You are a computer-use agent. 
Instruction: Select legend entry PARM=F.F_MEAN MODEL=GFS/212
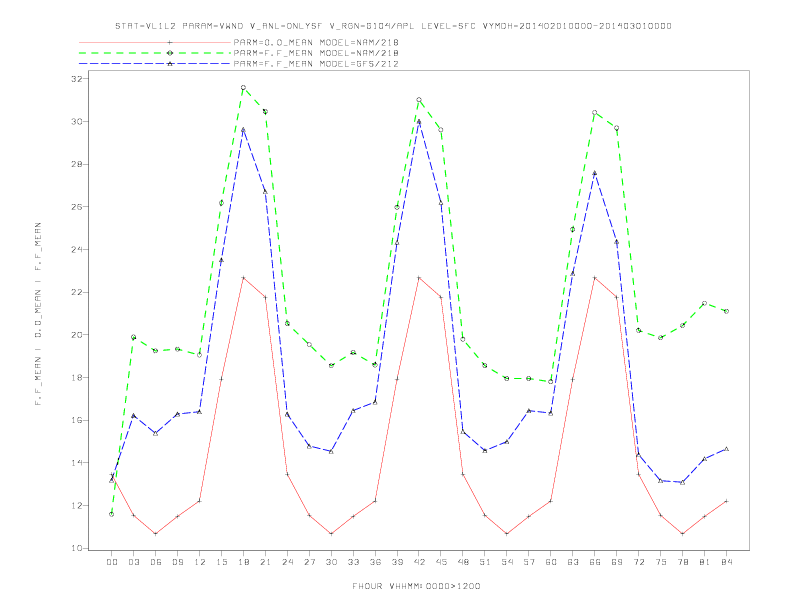(316, 64)
